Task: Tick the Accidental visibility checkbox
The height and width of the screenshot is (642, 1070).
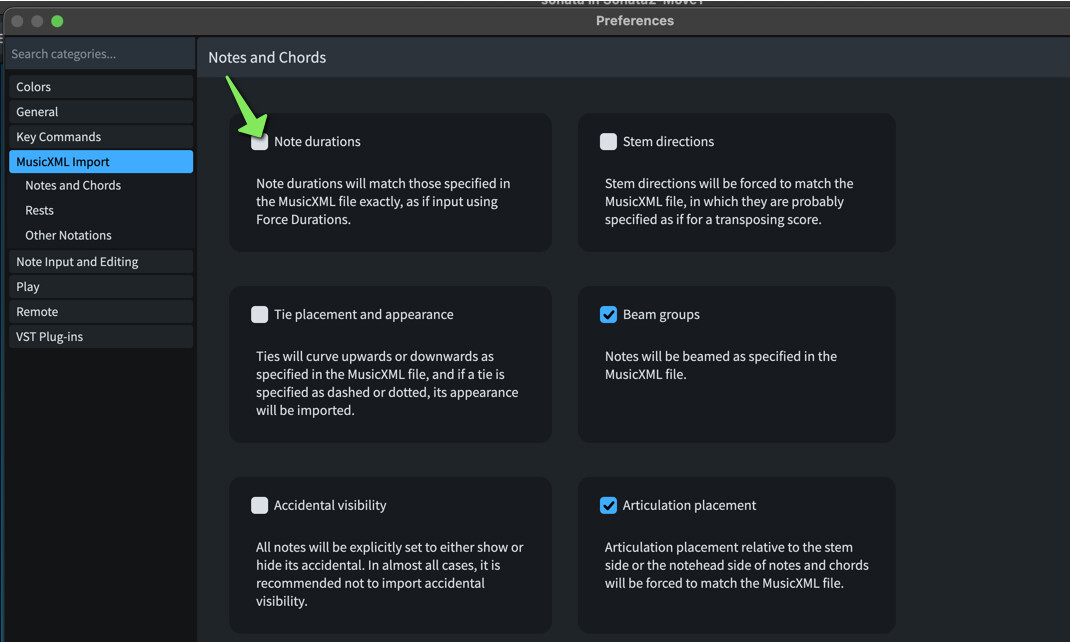Action: click(x=259, y=506)
